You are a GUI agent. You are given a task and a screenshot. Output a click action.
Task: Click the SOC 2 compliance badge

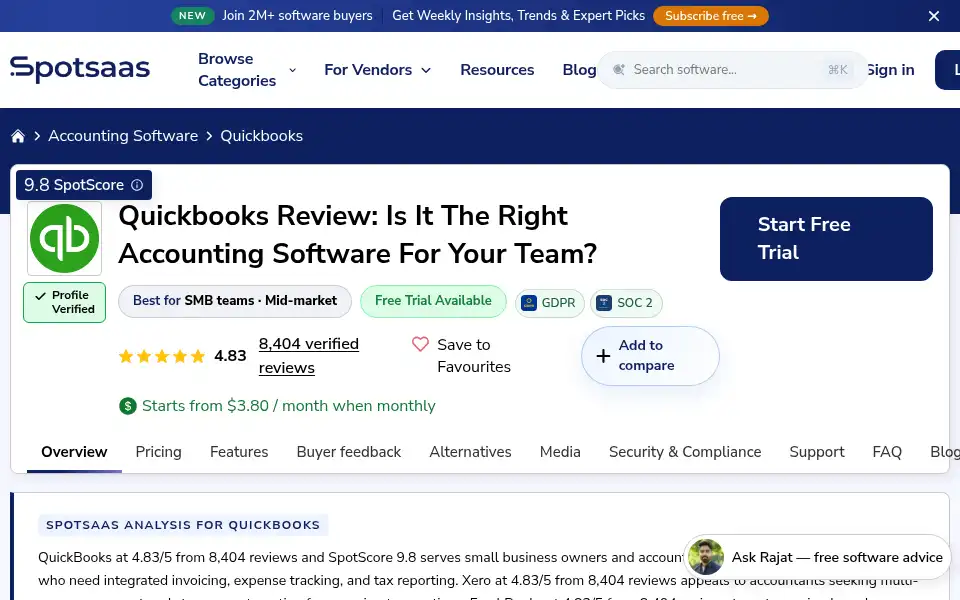[x=626, y=303]
